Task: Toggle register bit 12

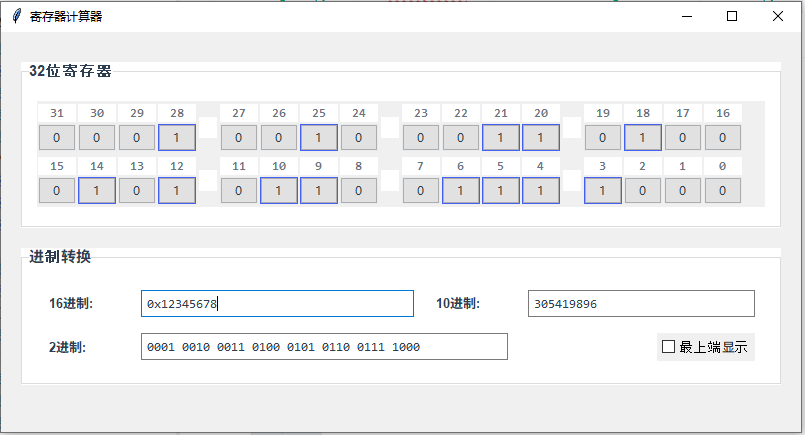Action: pyautogui.click(x=177, y=190)
